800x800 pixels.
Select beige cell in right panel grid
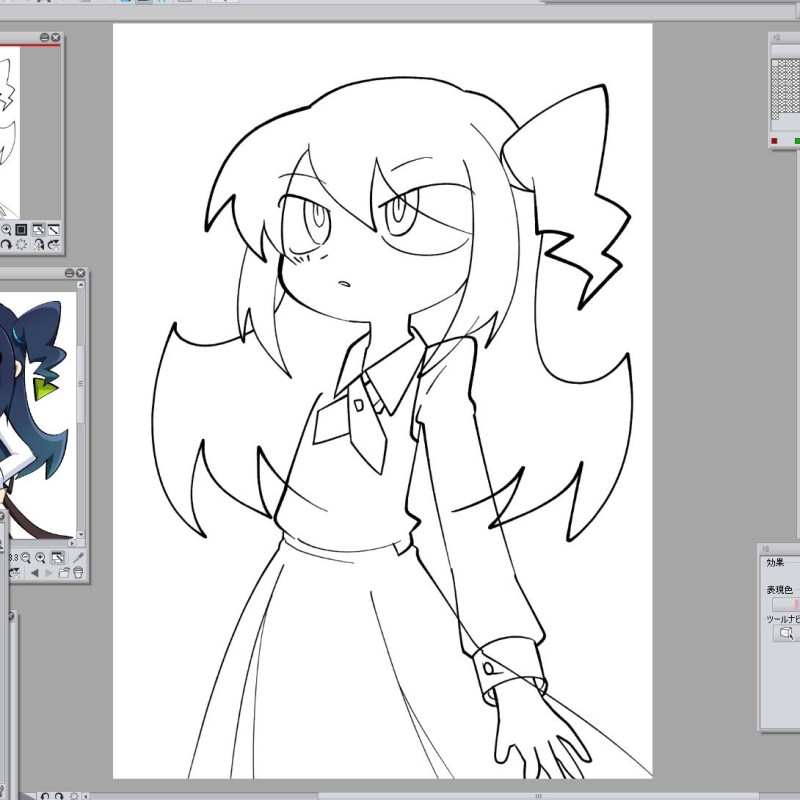click(x=775, y=63)
